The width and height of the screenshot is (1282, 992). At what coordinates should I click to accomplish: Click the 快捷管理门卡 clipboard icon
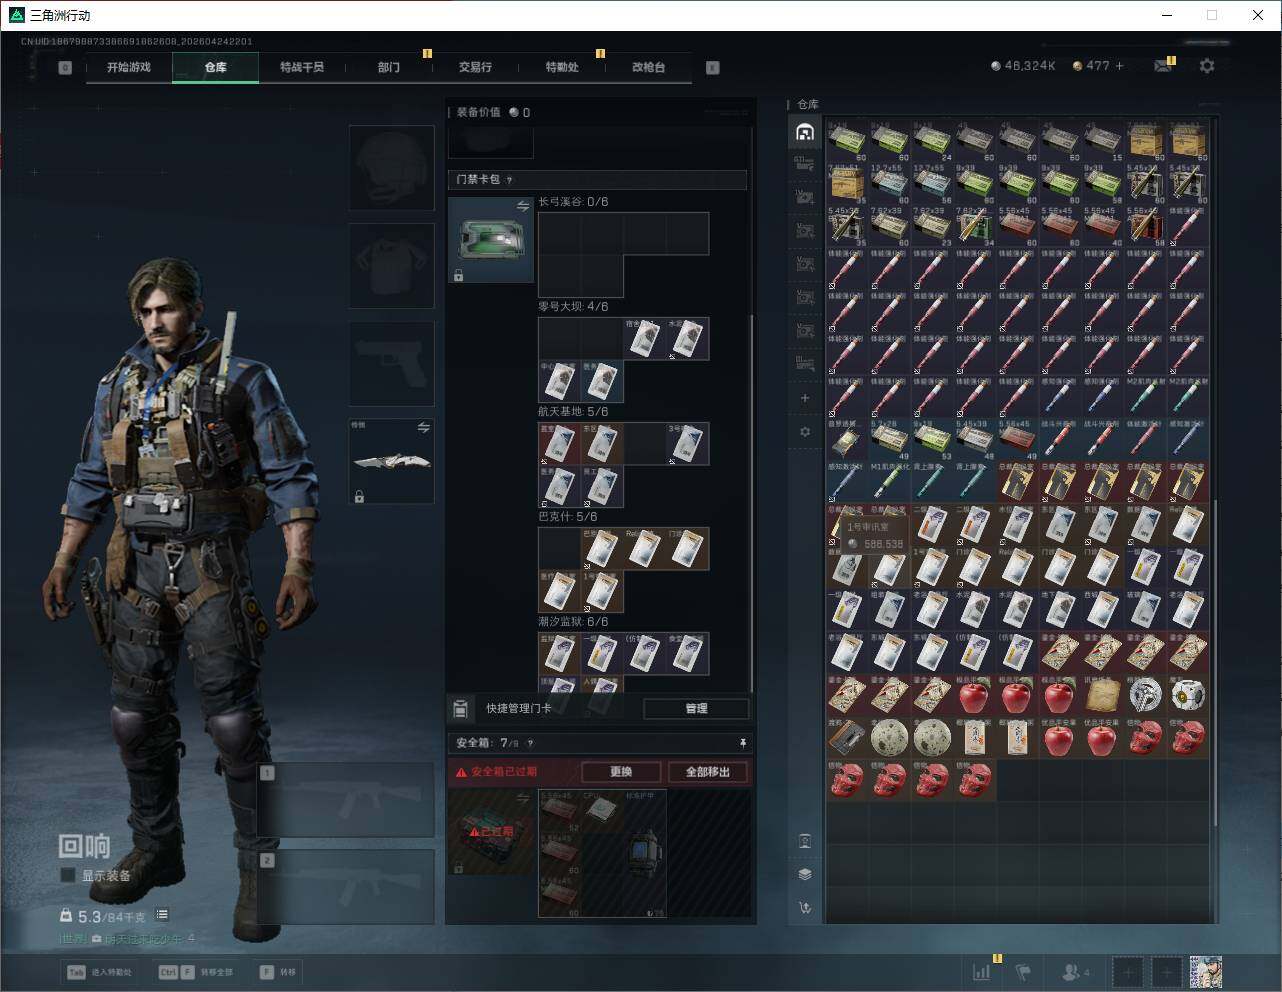460,709
